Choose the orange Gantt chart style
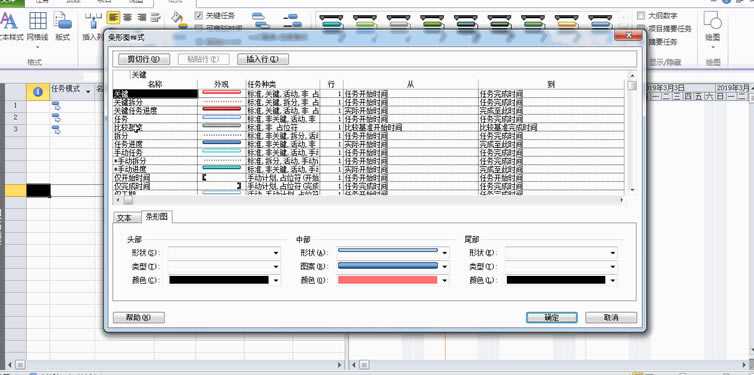Screen dimensions: 754x375 coord(566,21)
